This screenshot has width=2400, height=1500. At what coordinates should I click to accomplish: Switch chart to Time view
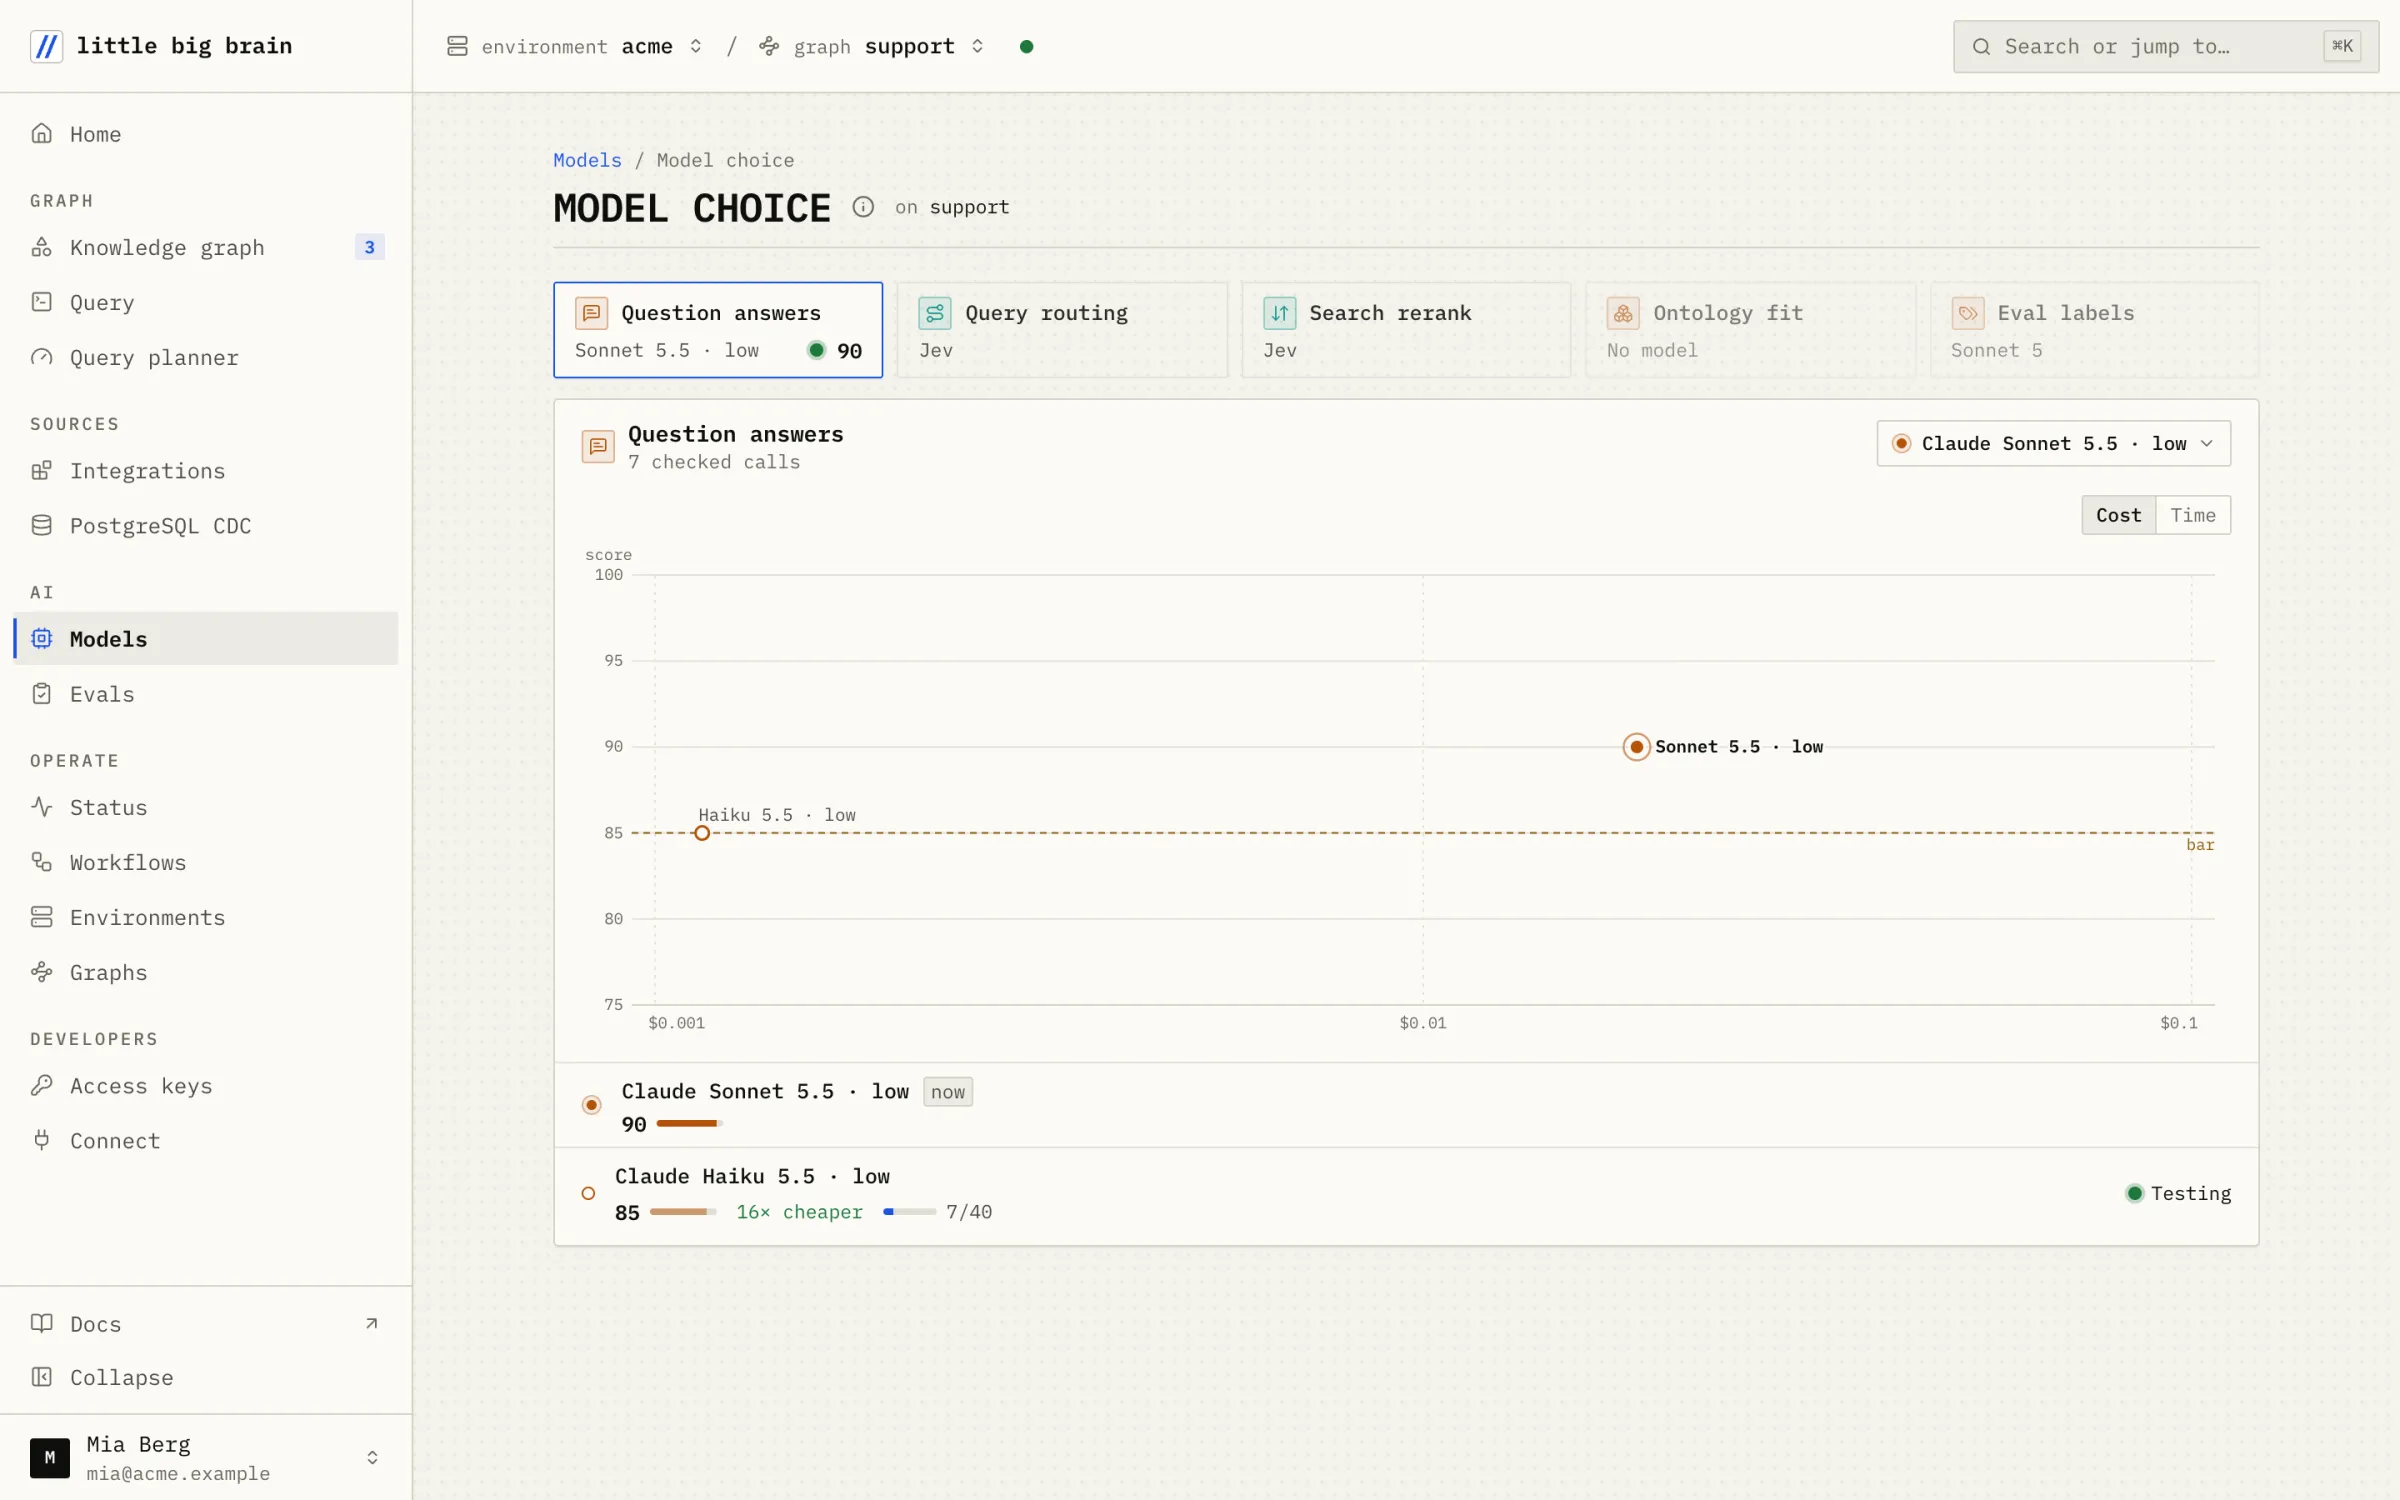tap(2193, 515)
